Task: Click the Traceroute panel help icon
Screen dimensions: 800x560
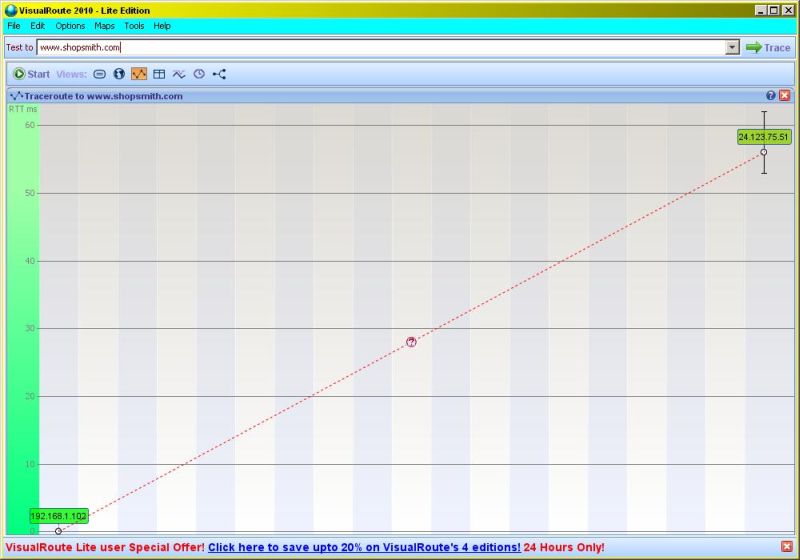Action: click(x=771, y=95)
